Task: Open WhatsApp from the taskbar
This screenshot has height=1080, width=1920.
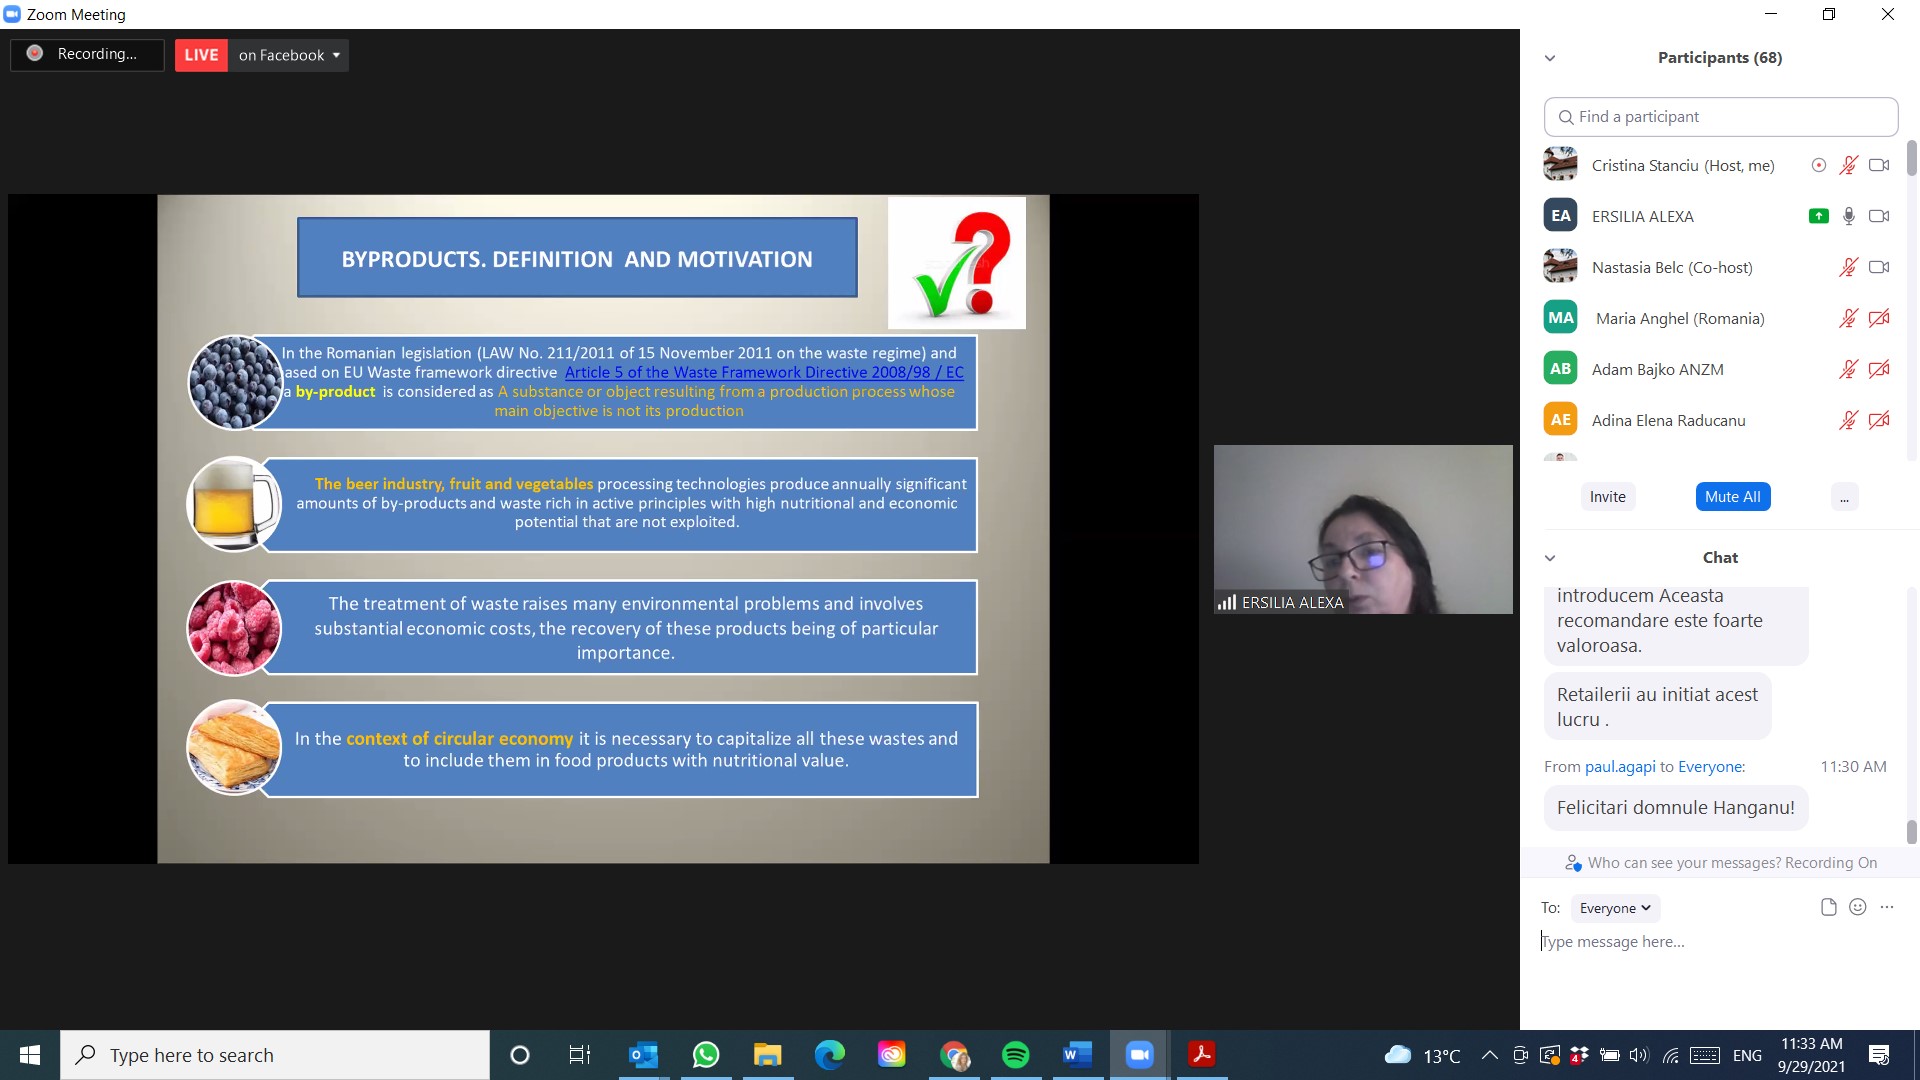Action: [x=706, y=1055]
